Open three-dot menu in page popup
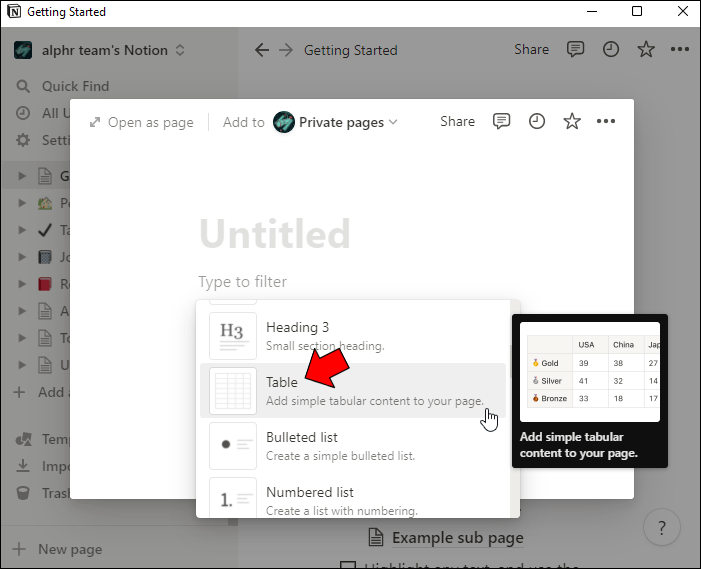 pyautogui.click(x=606, y=121)
